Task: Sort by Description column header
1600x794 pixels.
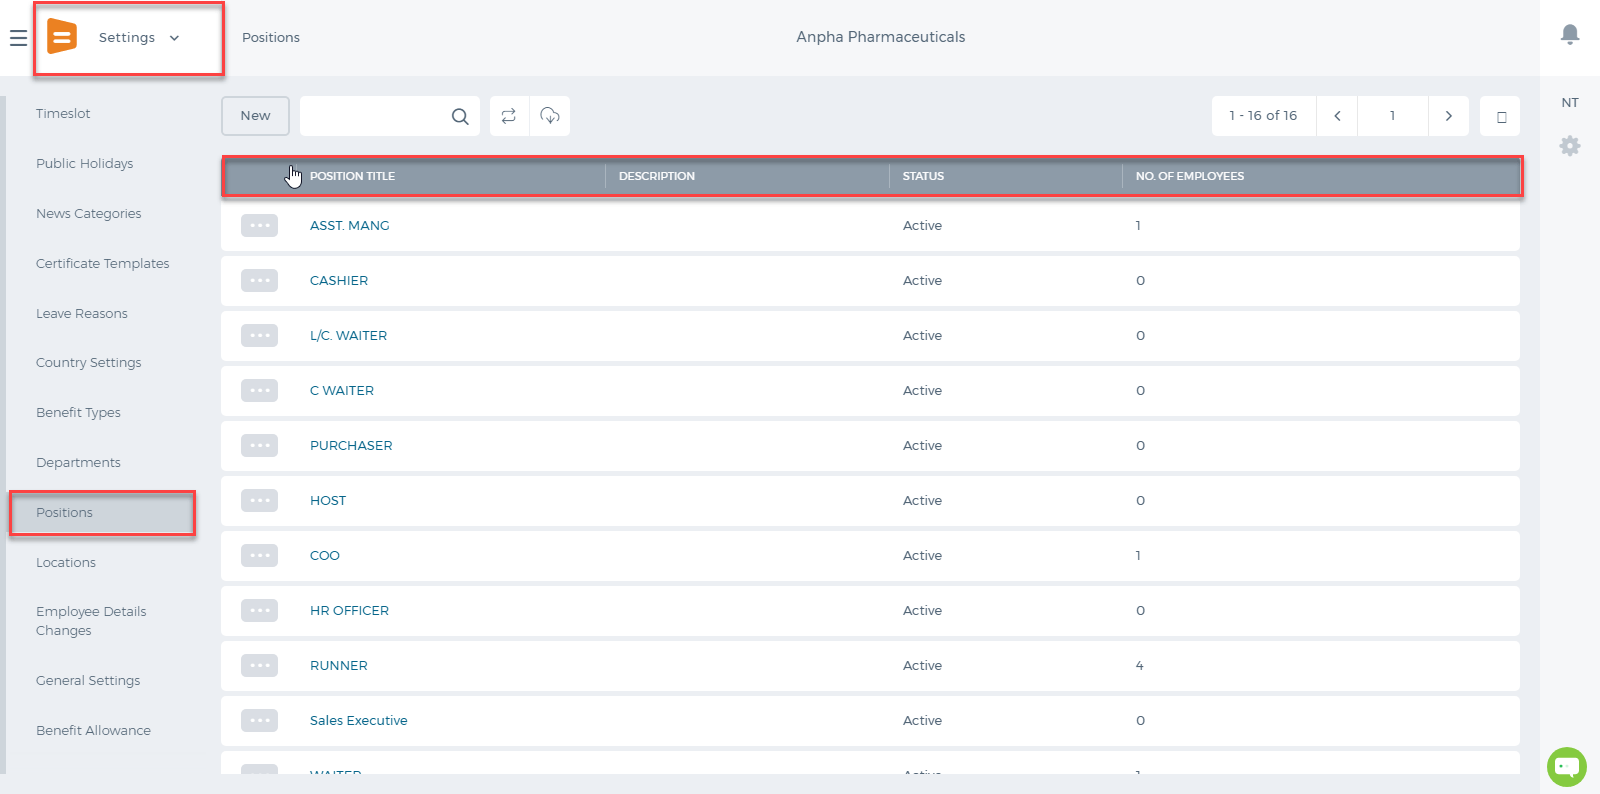Action: pyautogui.click(x=657, y=176)
